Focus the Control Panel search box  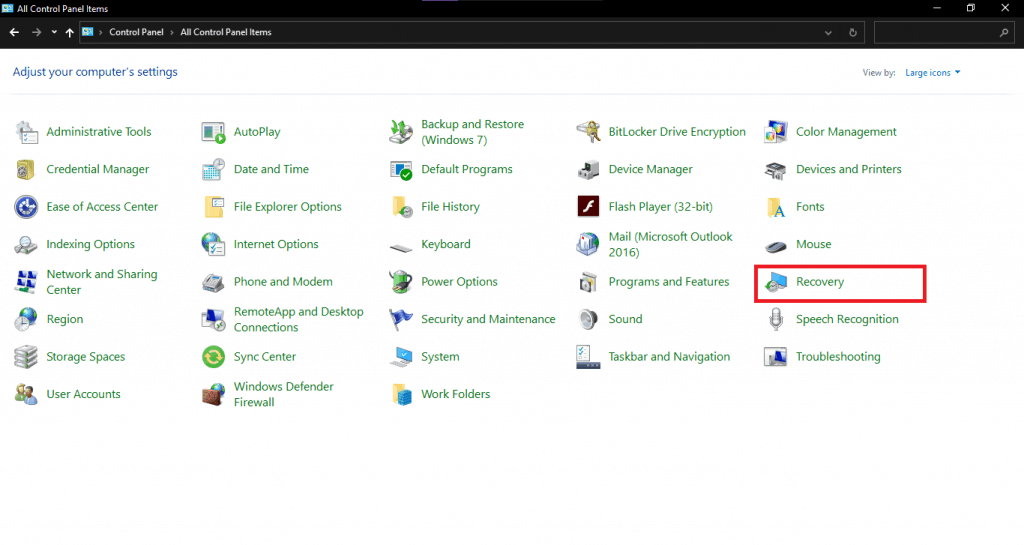944,32
